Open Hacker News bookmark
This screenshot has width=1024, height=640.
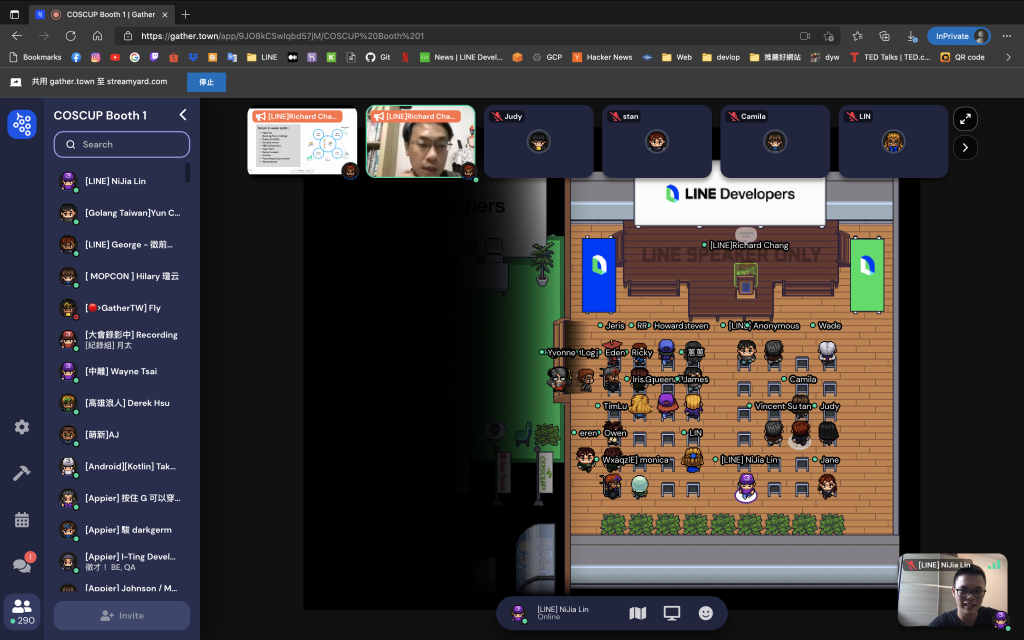coord(602,57)
